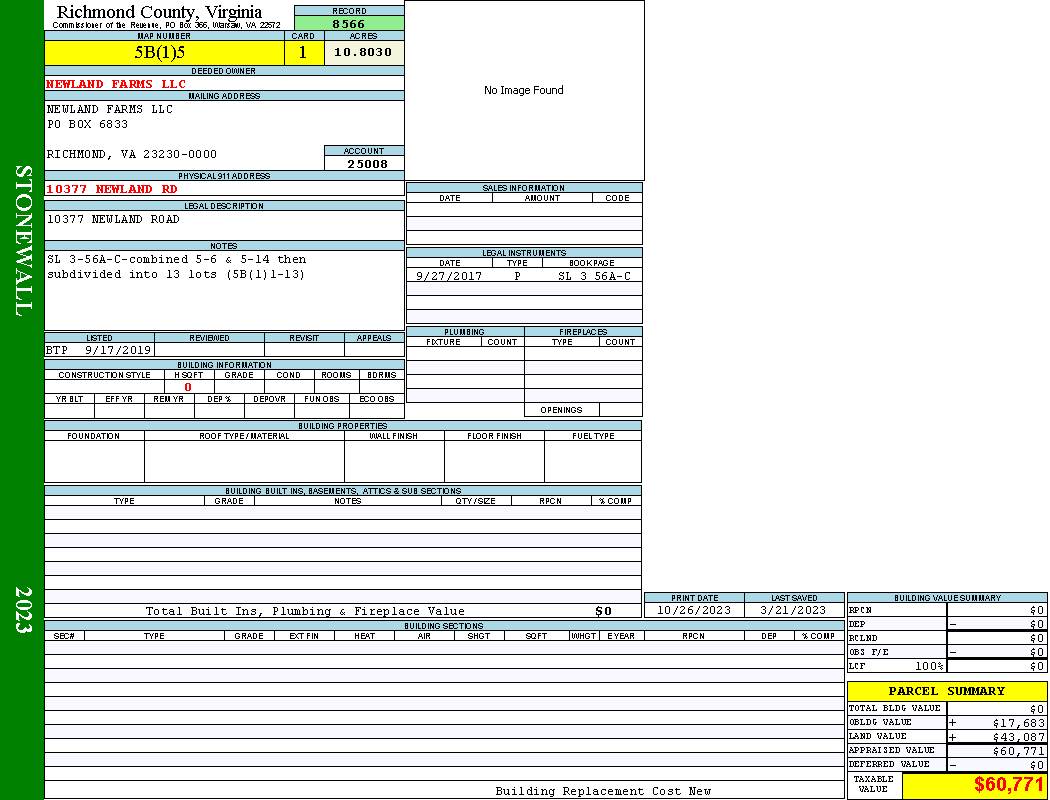Click the No Image Found placeholder
The width and height of the screenshot is (1050, 800).
point(524,90)
